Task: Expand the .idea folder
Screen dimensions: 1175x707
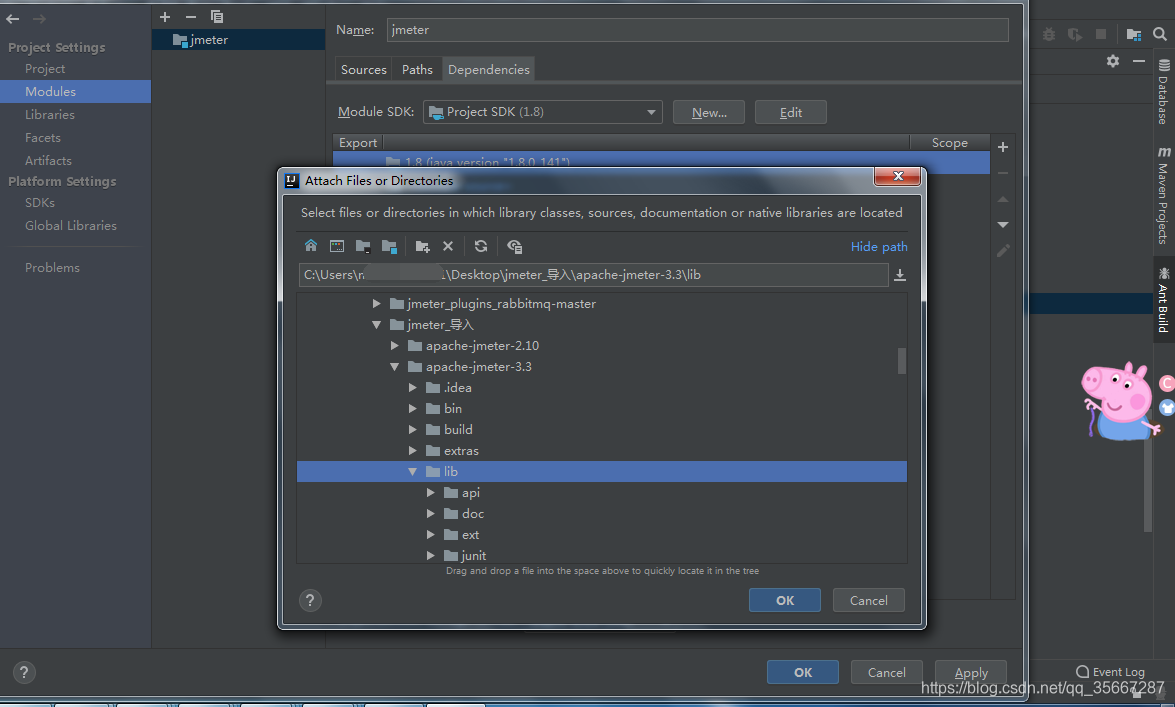Action: 413,388
